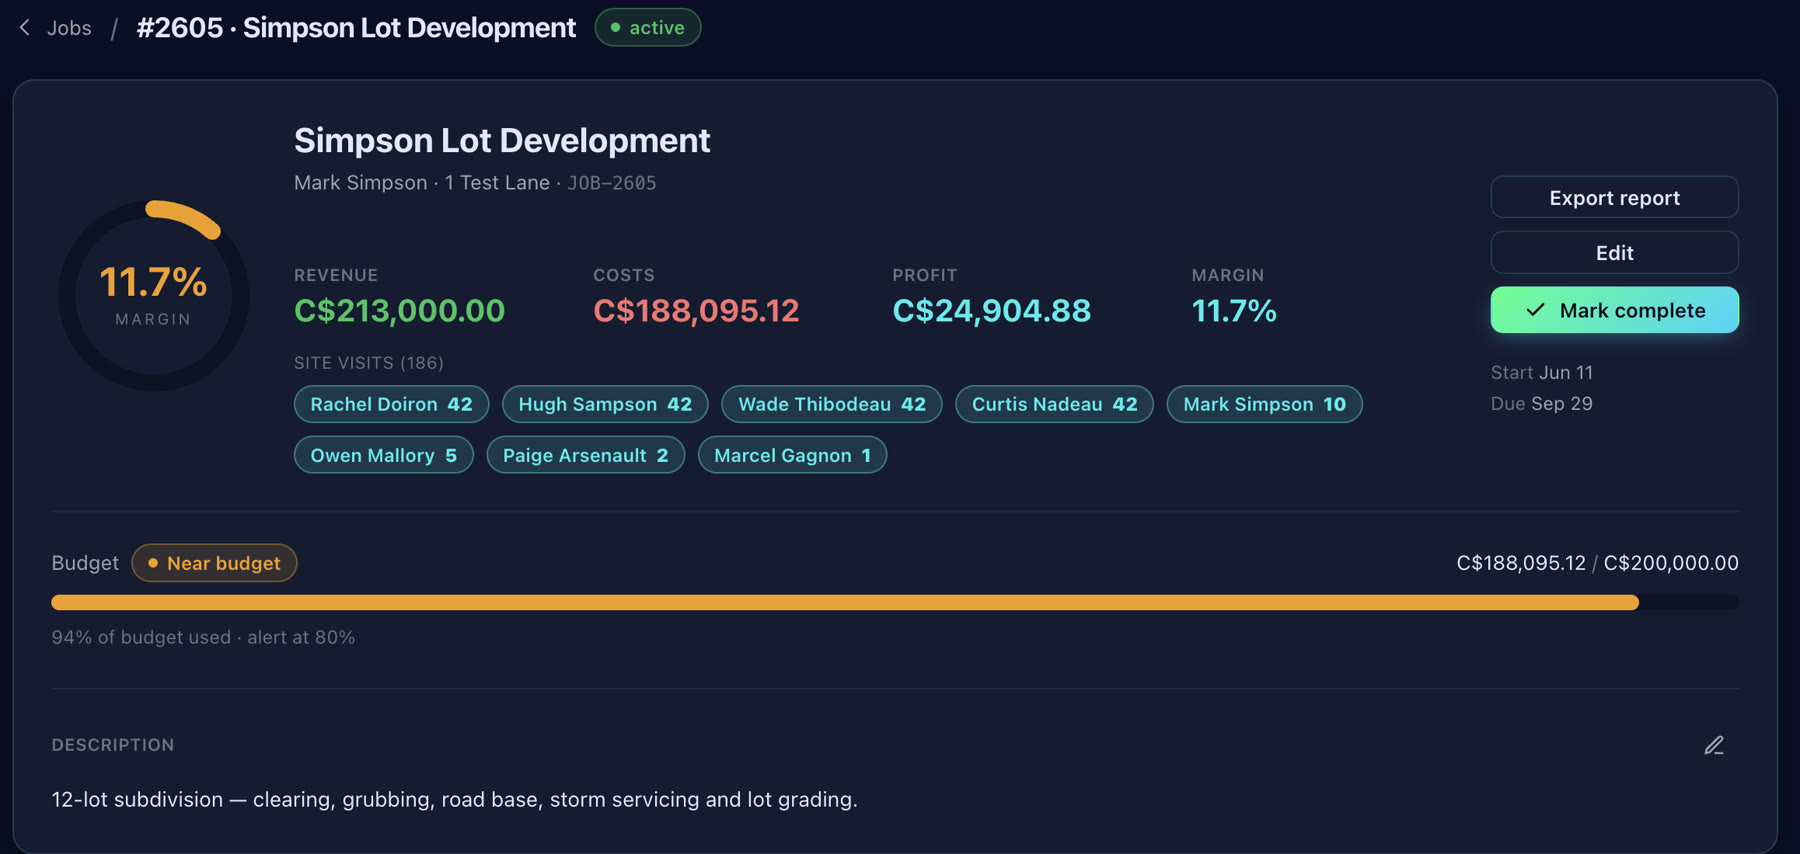Click the pencil icon in Description section

[x=1714, y=745]
